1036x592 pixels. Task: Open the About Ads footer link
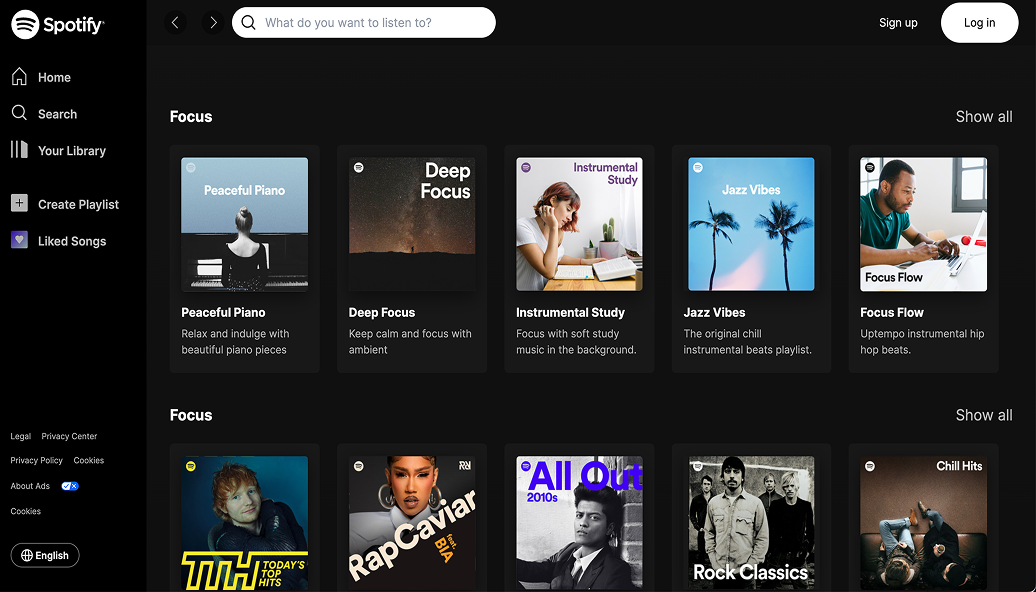30,486
